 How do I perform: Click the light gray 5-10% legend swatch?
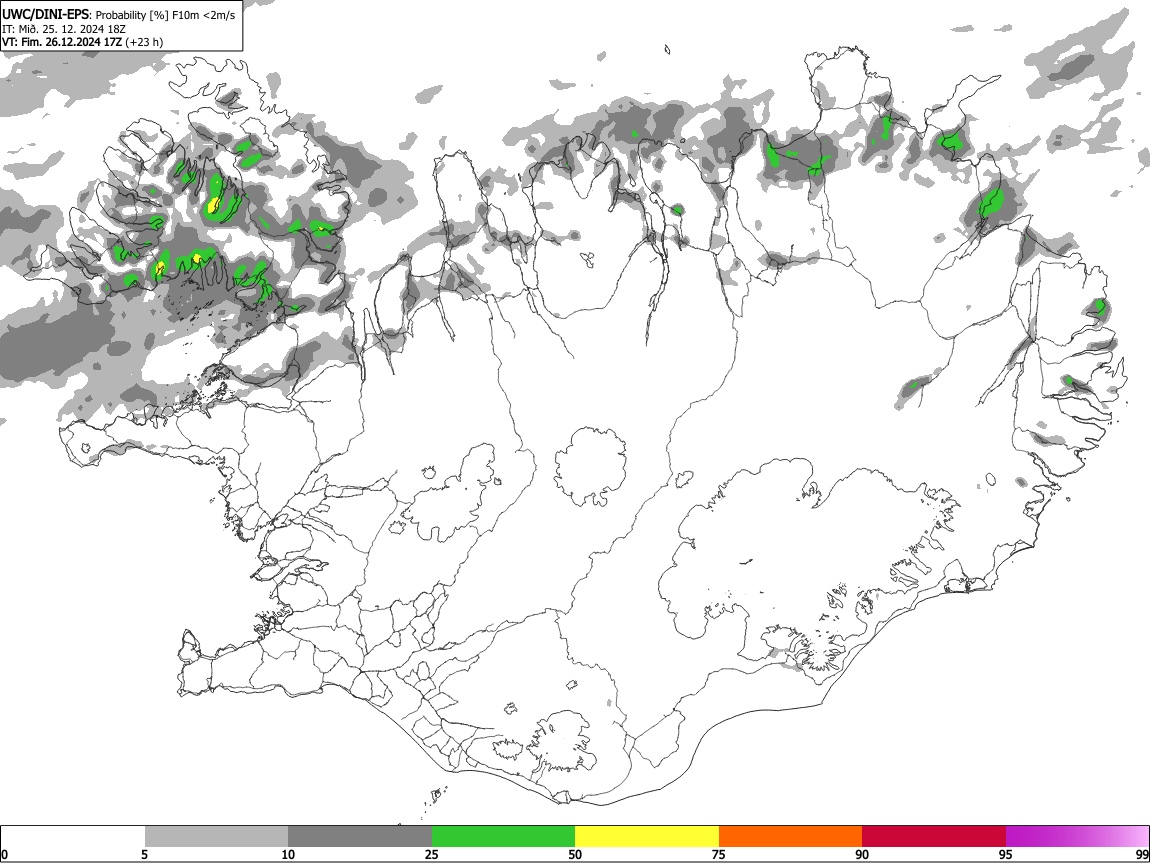point(216,837)
